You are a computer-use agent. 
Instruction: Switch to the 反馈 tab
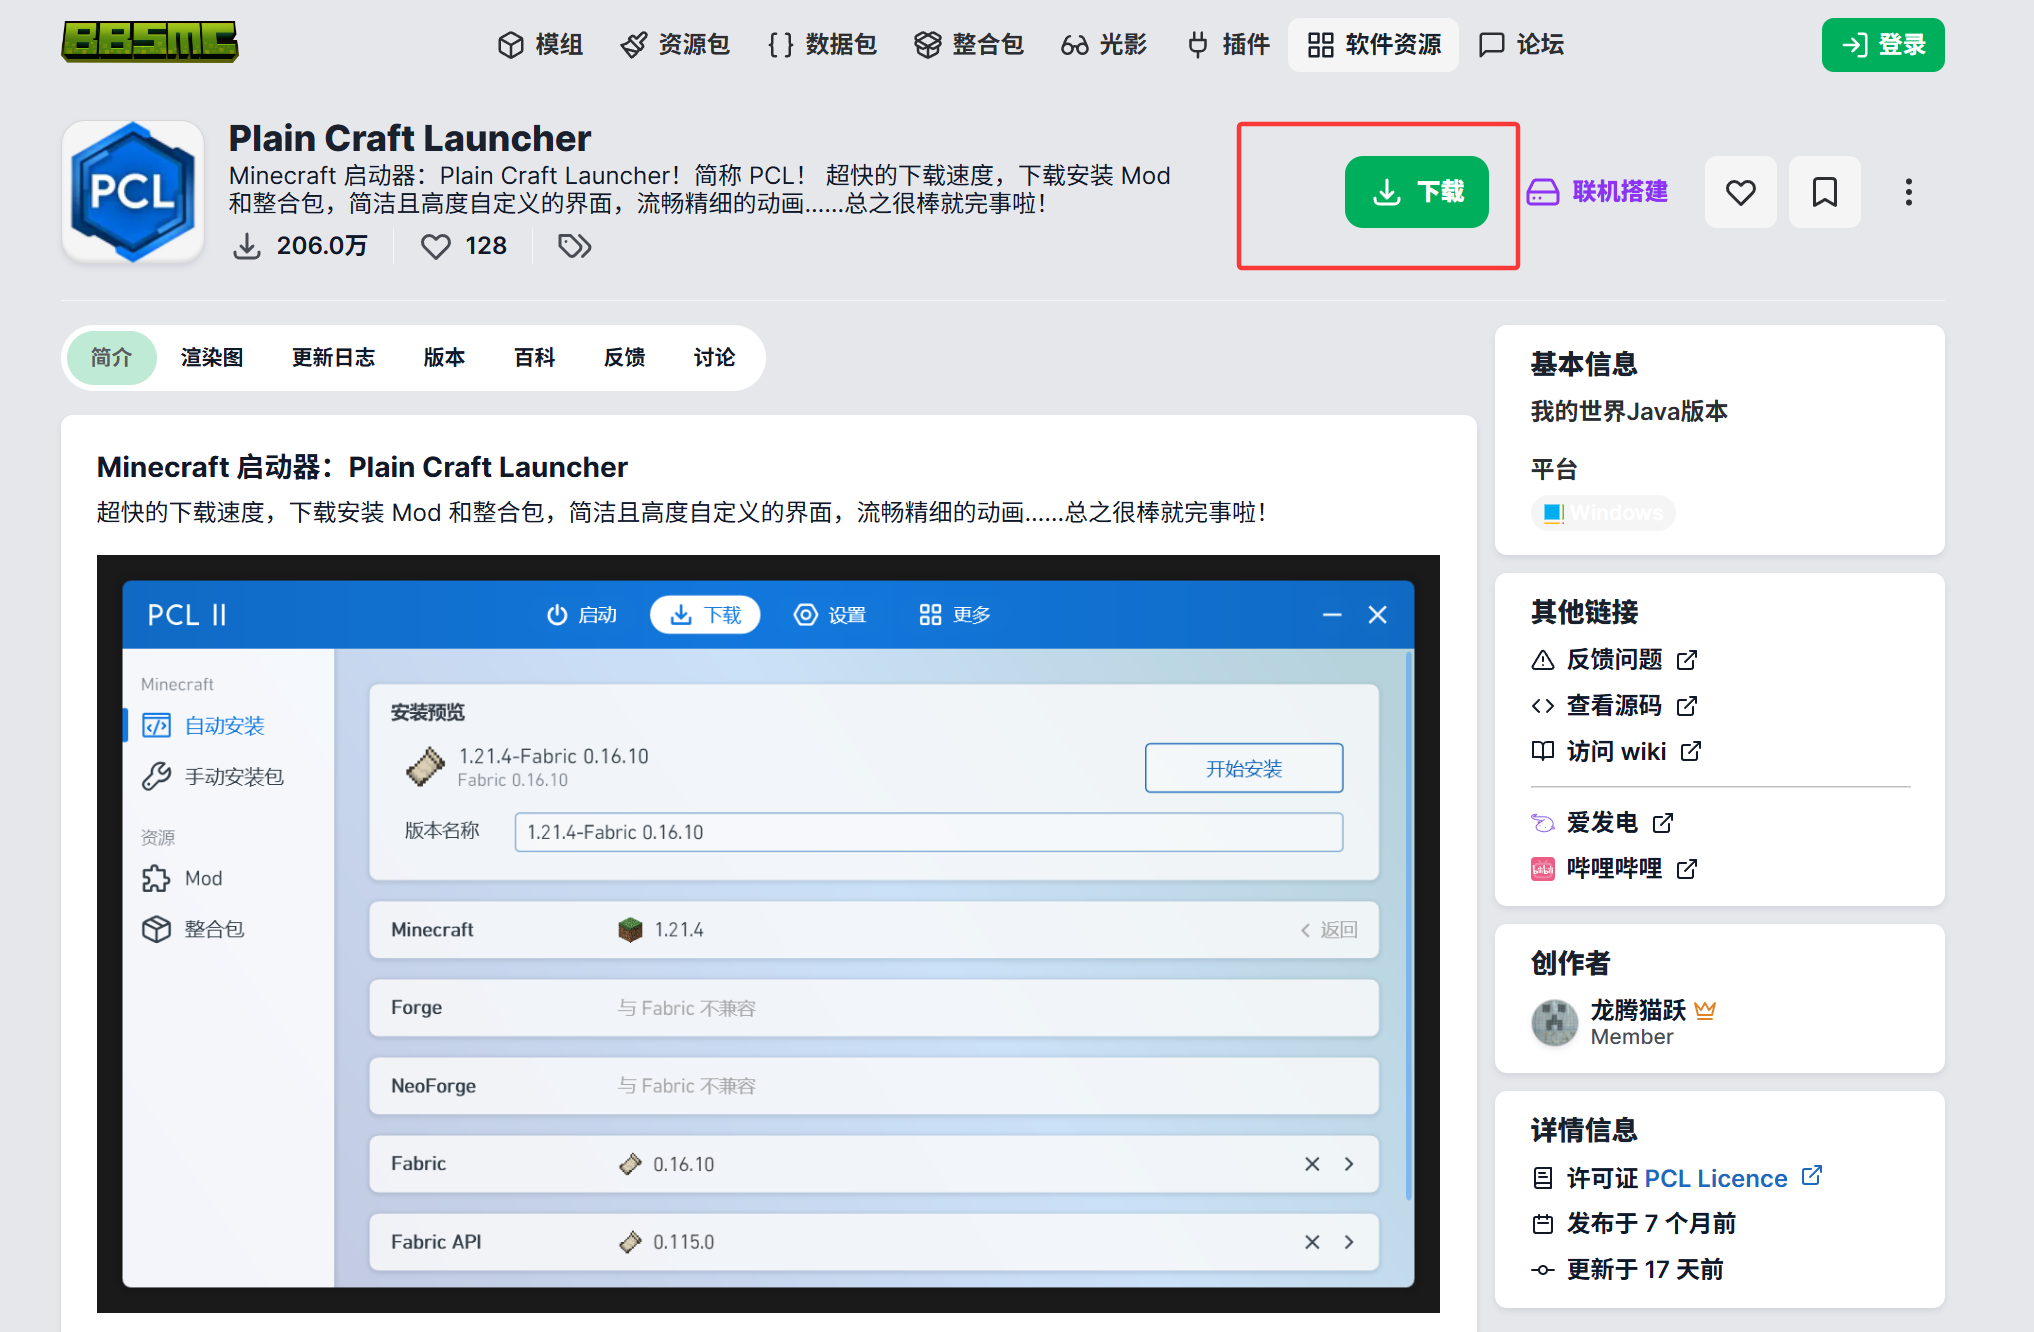(624, 358)
